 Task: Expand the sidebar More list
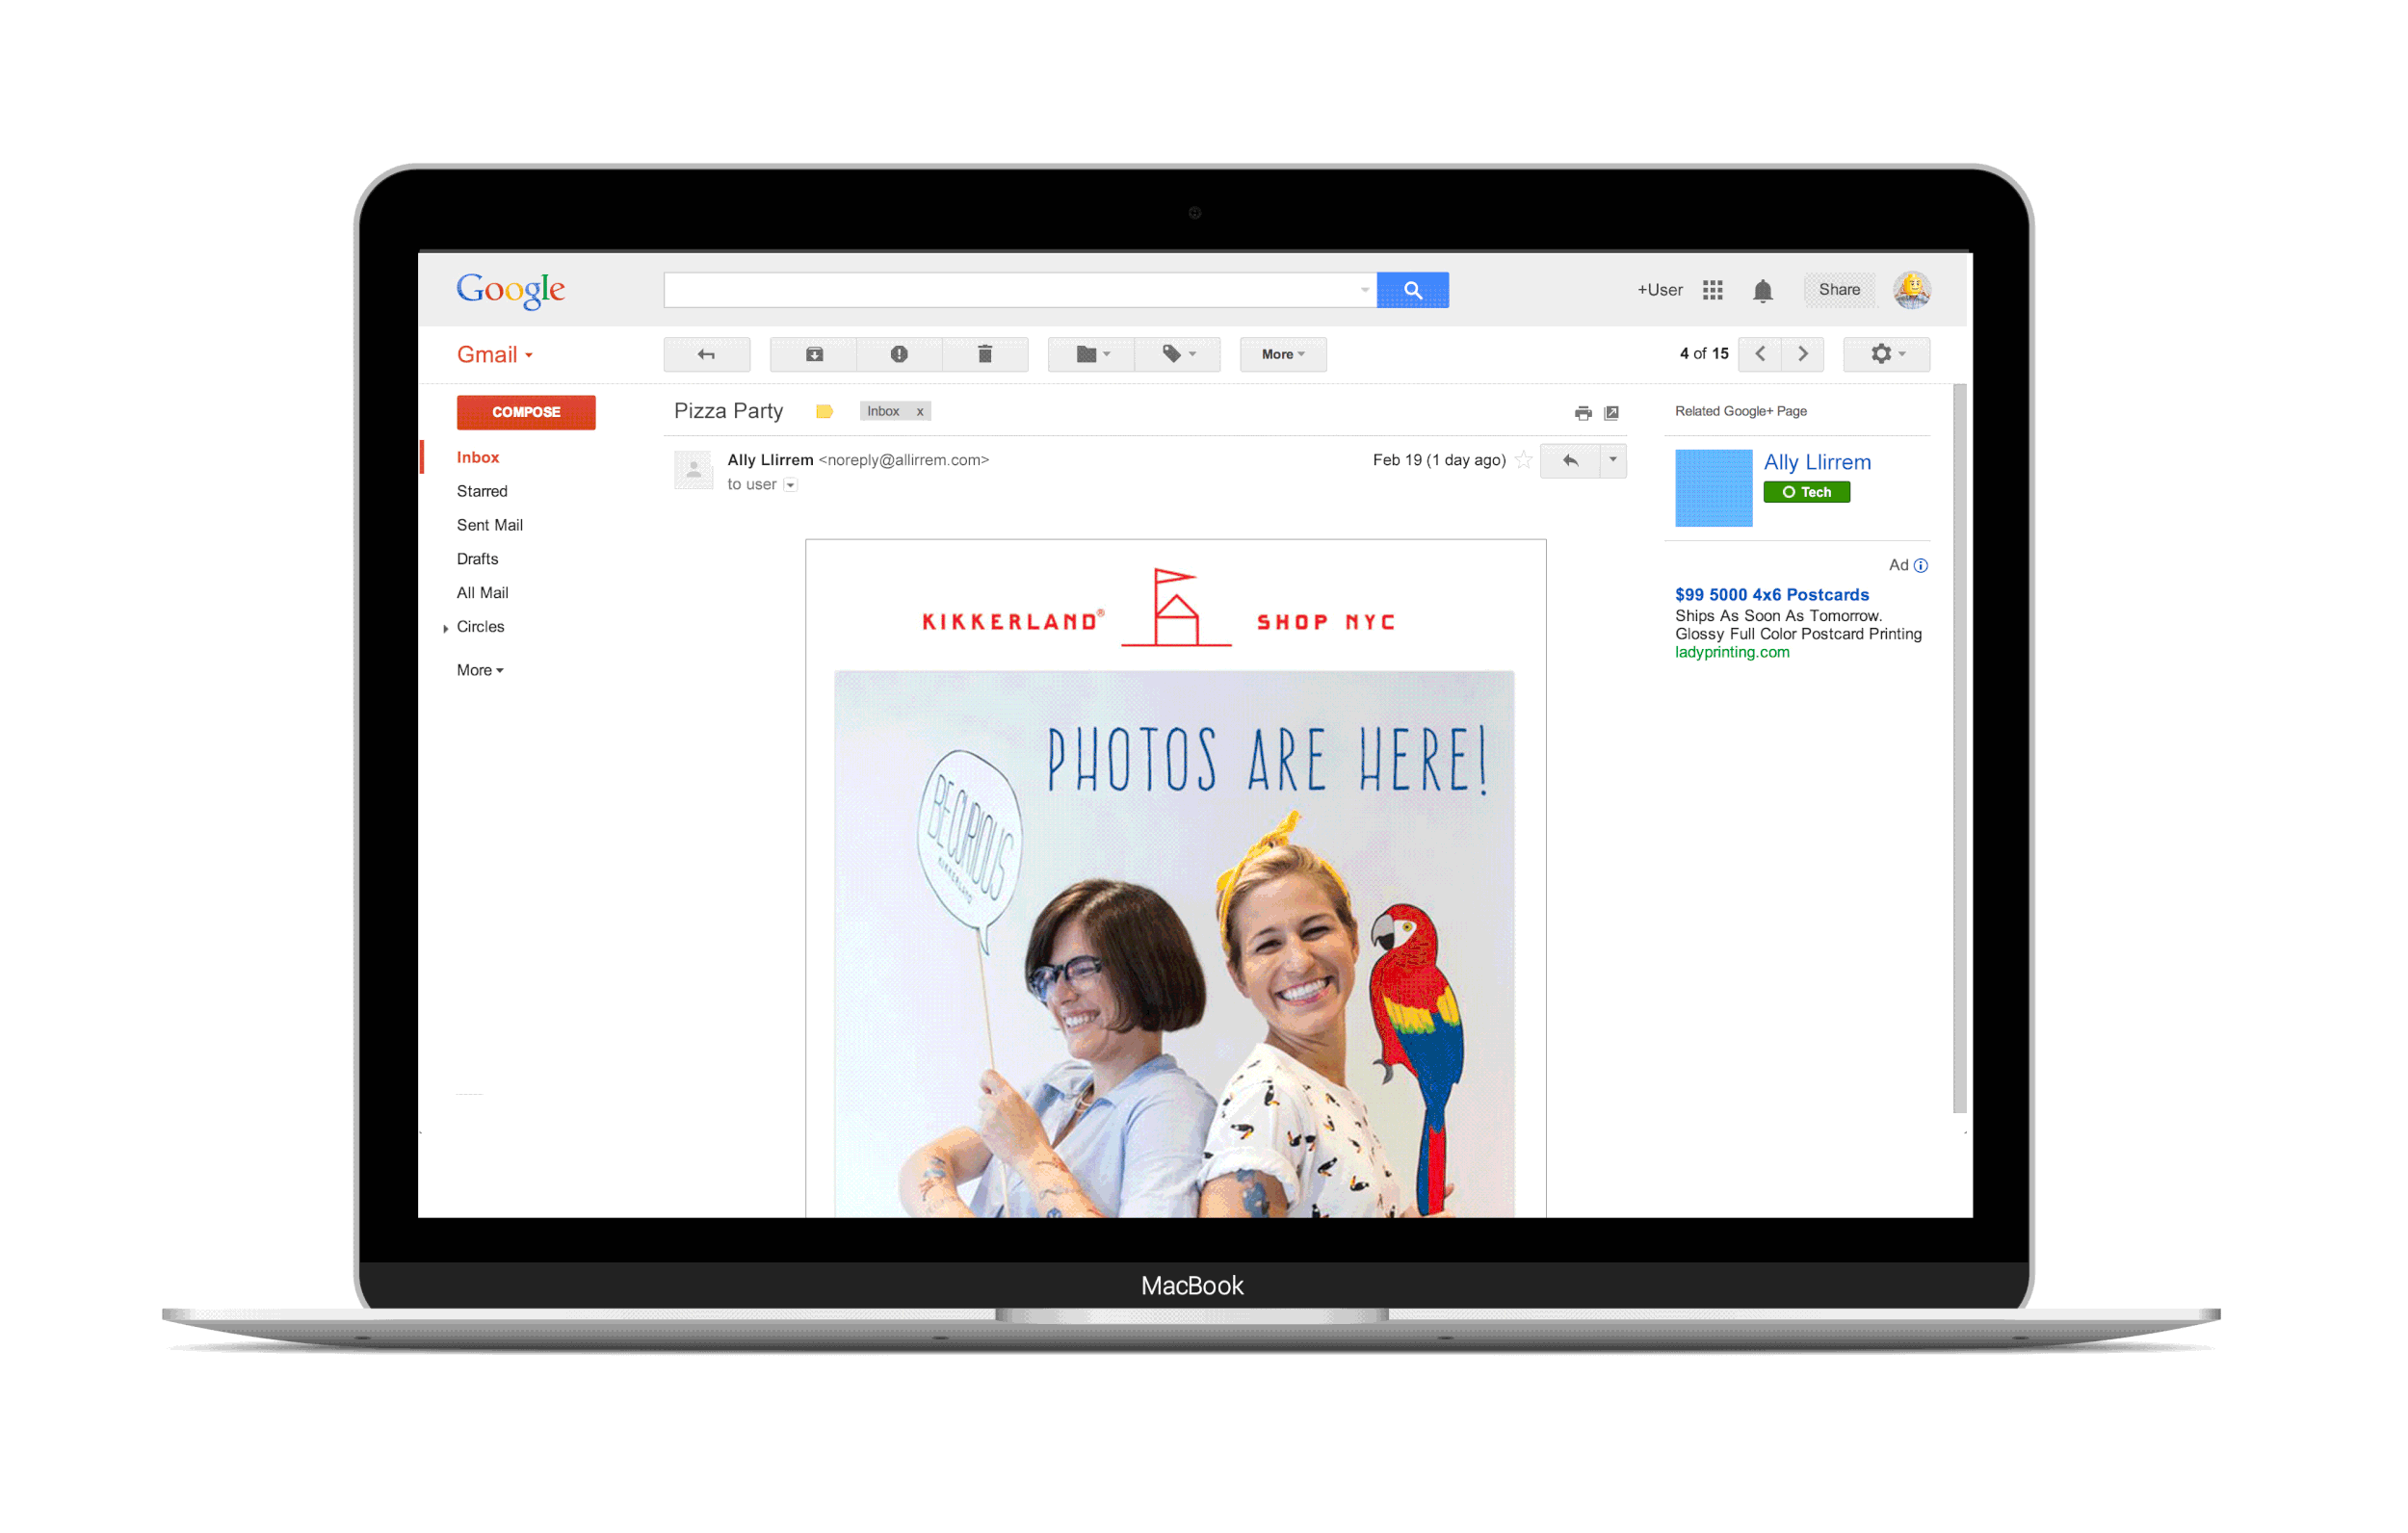[480, 670]
